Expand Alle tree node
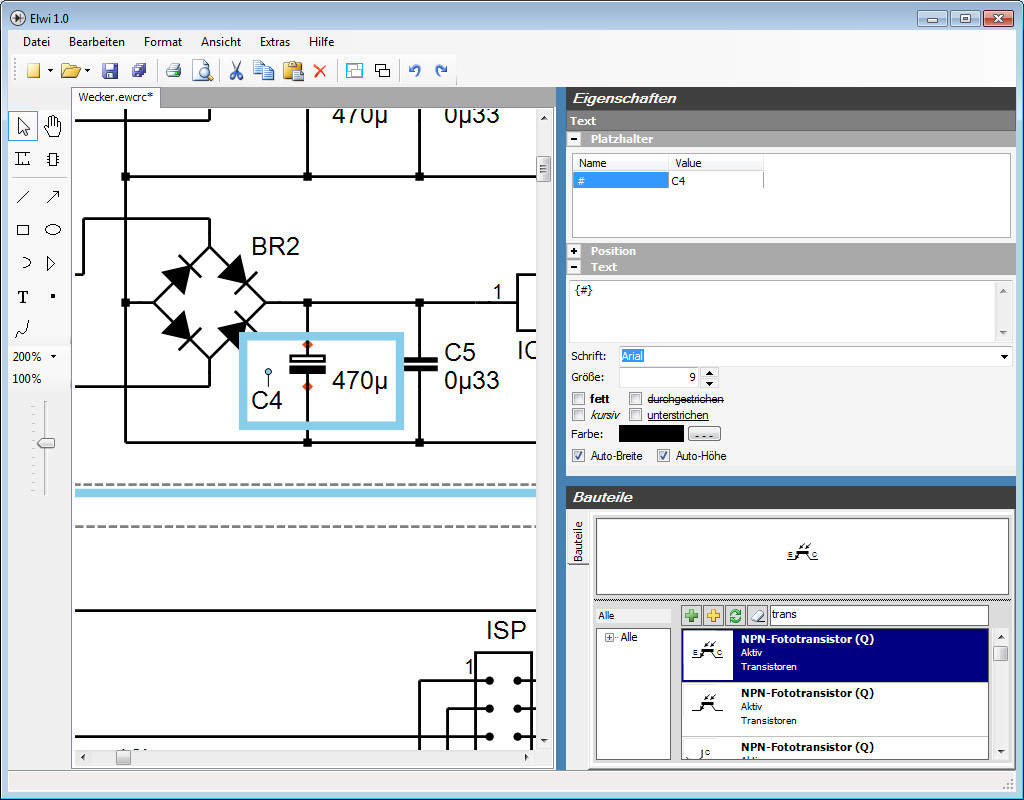Image resolution: width=1024 pixels, height=800 pixels. click(609, 637)
